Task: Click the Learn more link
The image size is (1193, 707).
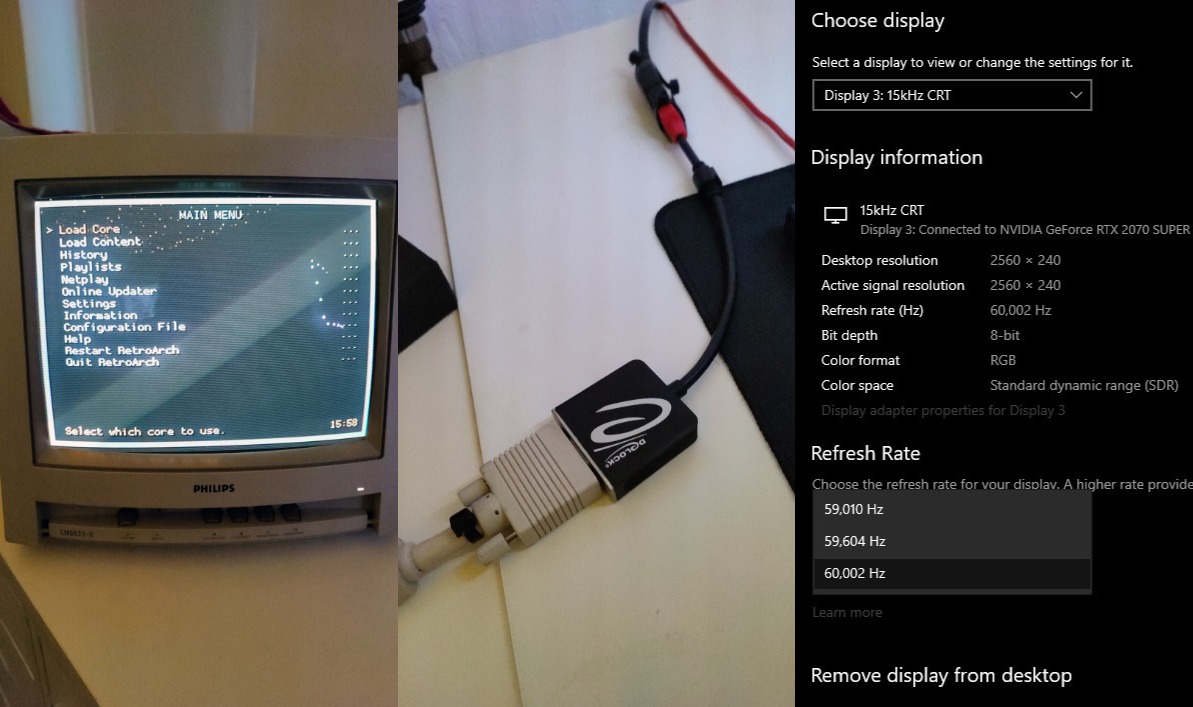Action: point(847,612)
